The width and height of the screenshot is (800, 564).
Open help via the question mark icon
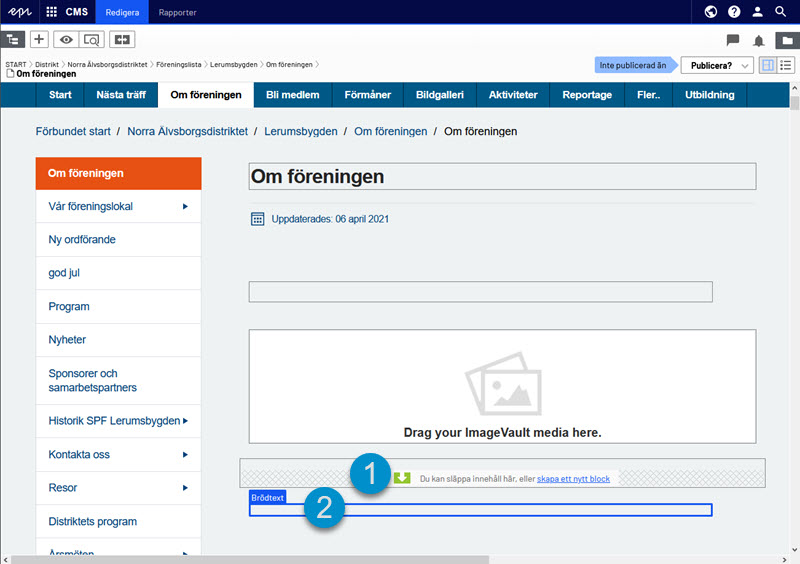tap(734, 12)
